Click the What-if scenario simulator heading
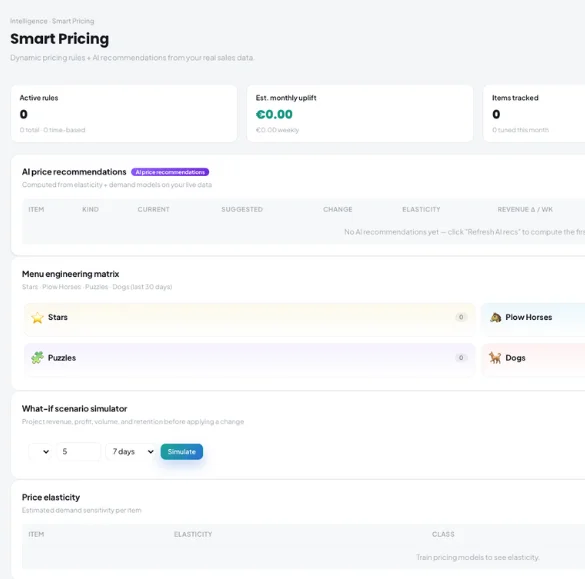Image resolution: width=585 pixels, height=579 pixels. click(75, 409)
